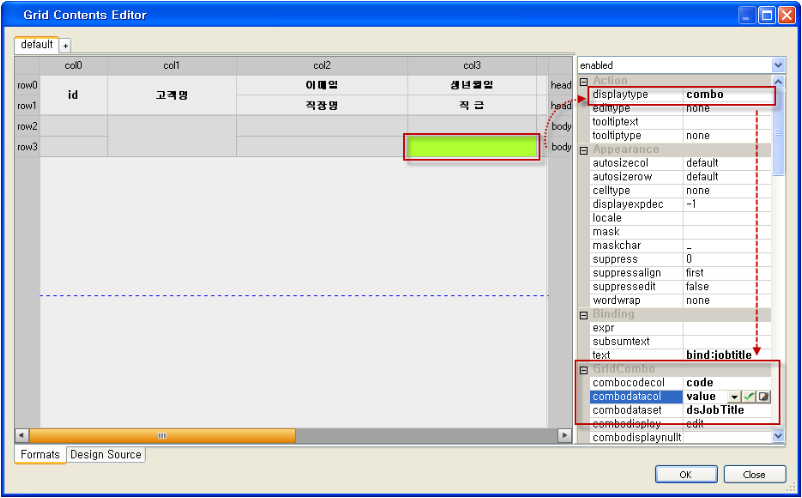Screen dimensions: 802x498
Task: Click the up arrow of the property list scrollbar
Action: click(x=778, y=81)
